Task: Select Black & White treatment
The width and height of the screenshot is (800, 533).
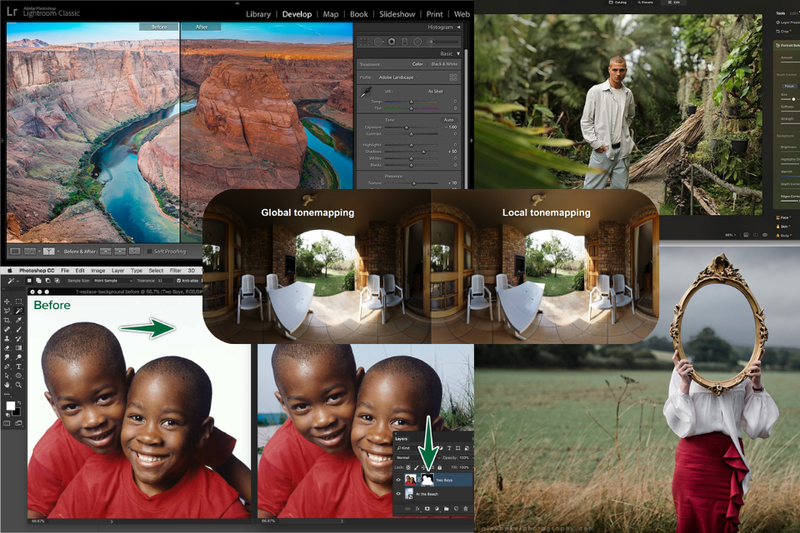Action: pyautogui.click(x=444, y=64)
